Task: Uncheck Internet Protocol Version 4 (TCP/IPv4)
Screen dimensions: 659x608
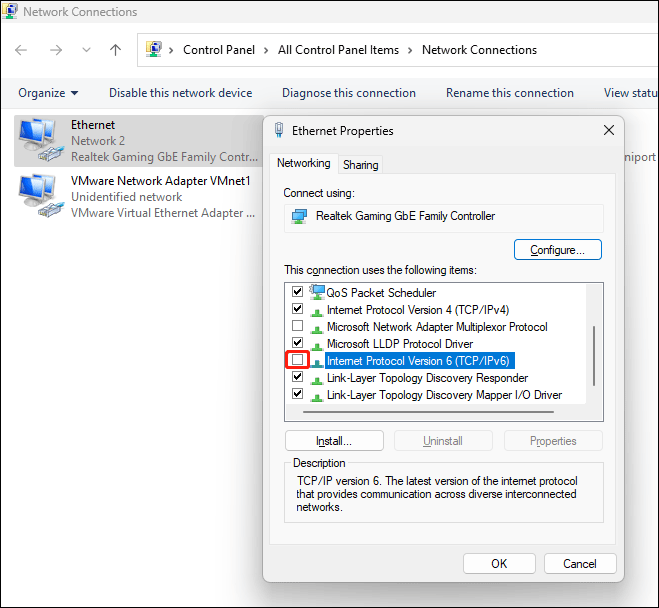Action: (297, 310)
